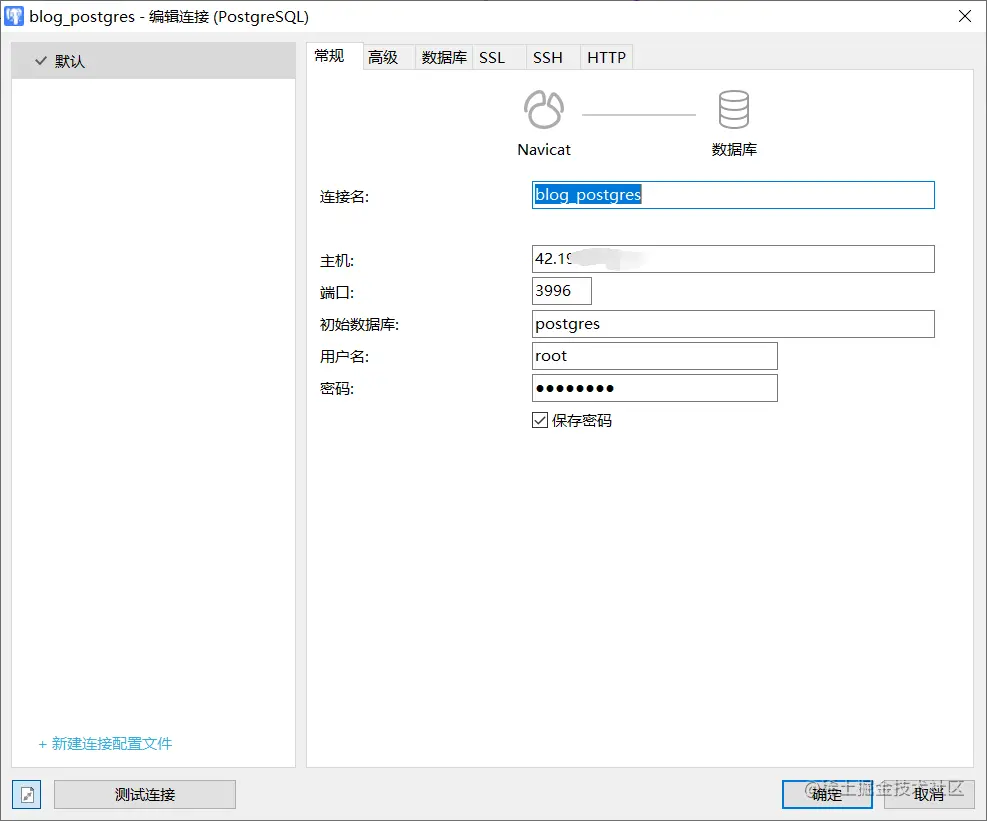Click the 数据库 cylinder icon in the diagram

pyautogui.click(x=733, y=110)
